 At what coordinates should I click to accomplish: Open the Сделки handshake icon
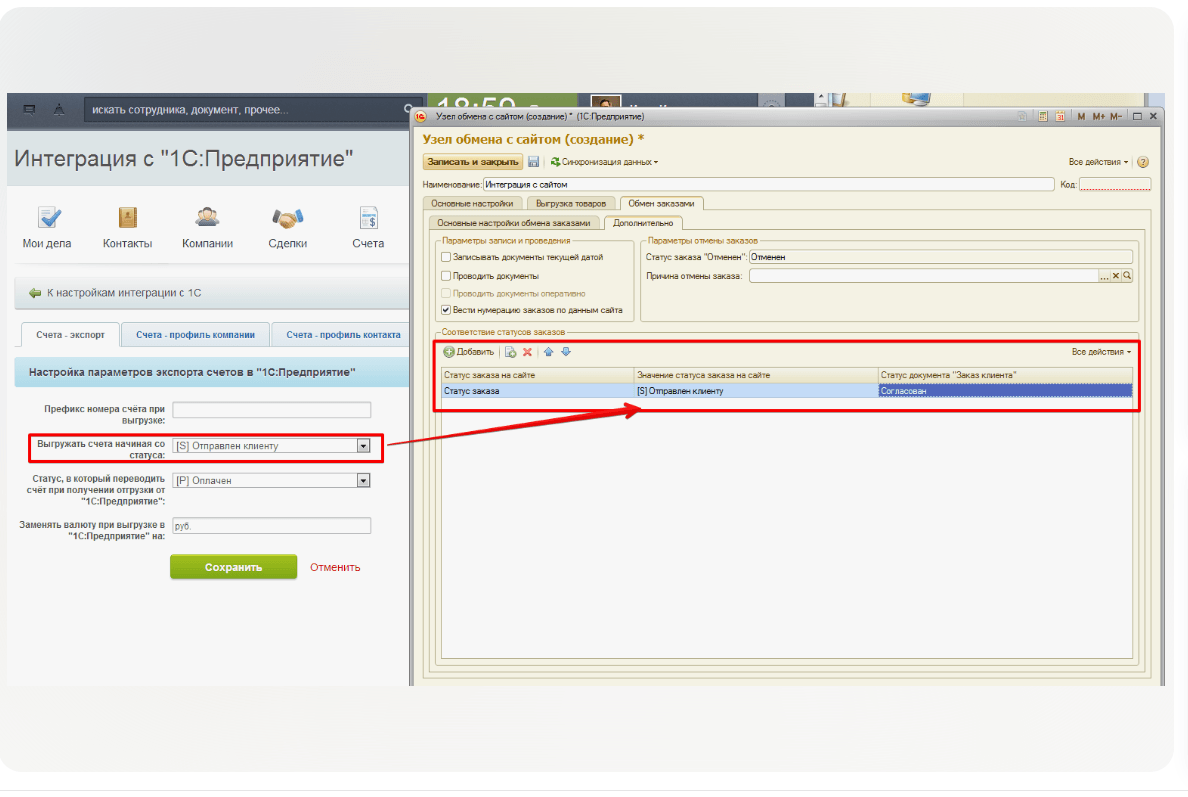(288, 218)
